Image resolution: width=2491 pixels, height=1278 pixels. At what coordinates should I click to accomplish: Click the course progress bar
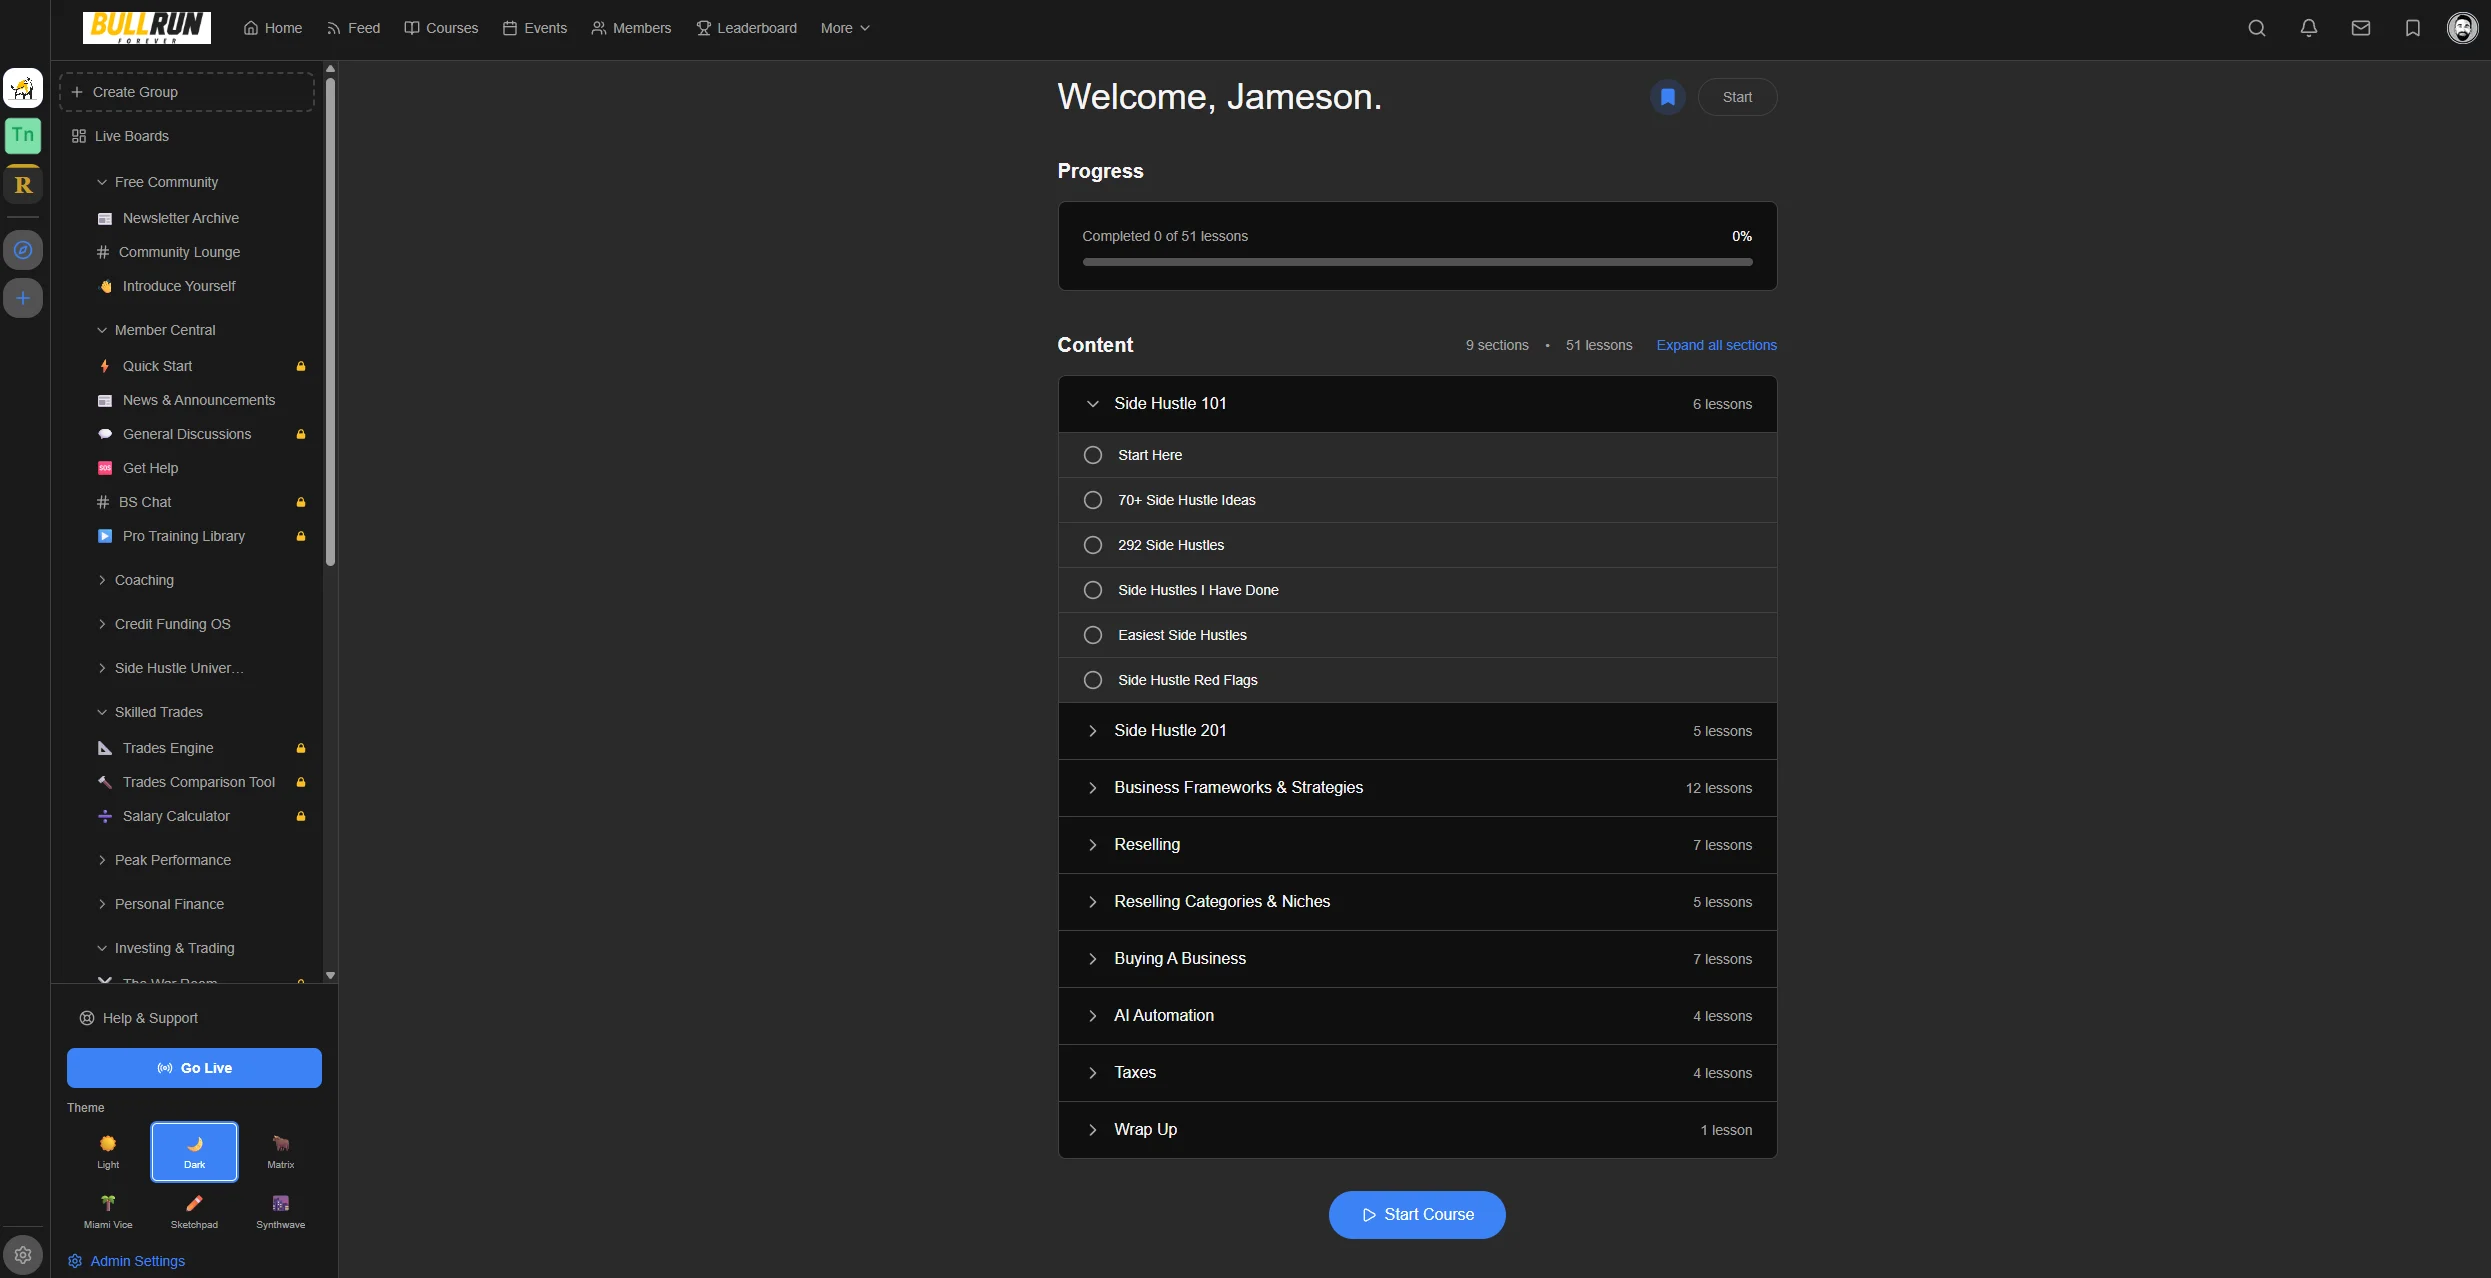click(x=1416, y=261)
